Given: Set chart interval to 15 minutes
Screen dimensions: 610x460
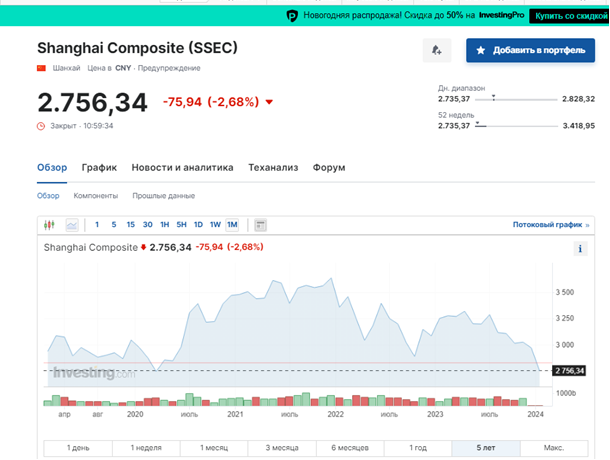Looking at the screenshot, I should tap(130, 225).
